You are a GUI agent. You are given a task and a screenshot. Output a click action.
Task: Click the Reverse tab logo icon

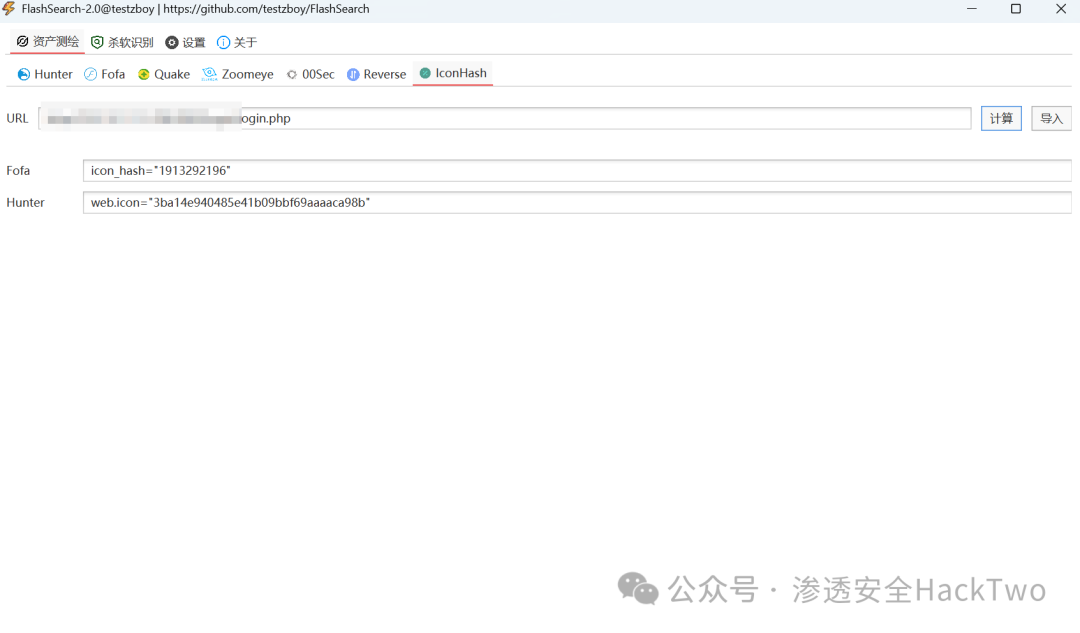[353, 74]
